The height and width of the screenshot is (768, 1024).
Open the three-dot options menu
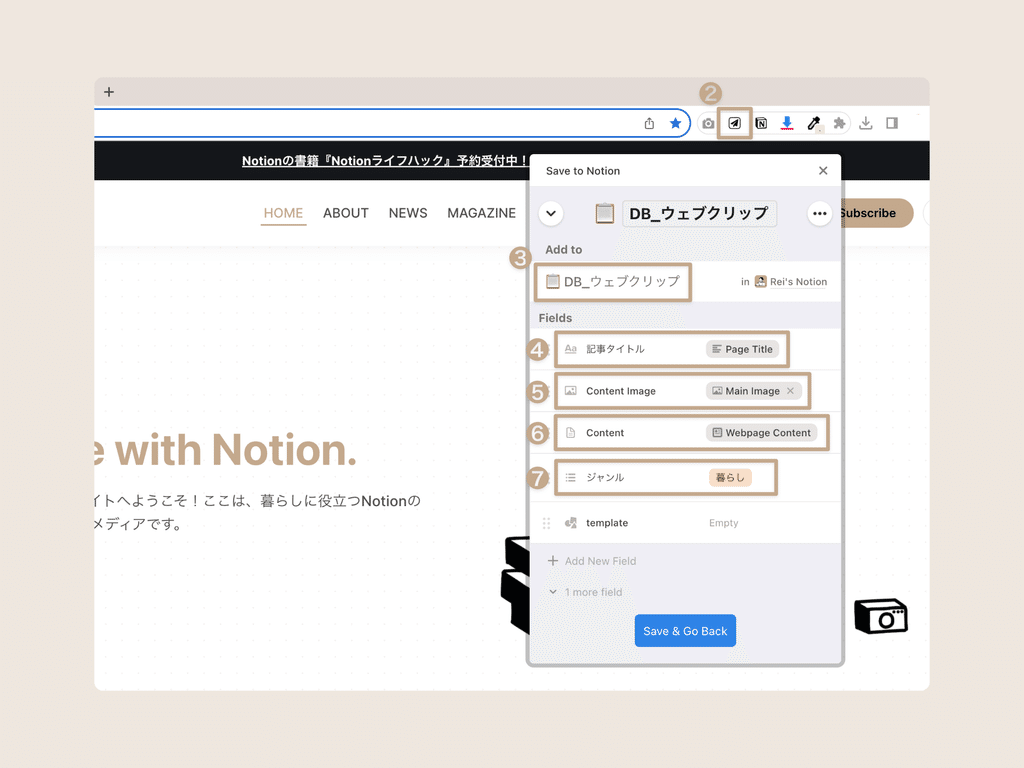[820, 214]
